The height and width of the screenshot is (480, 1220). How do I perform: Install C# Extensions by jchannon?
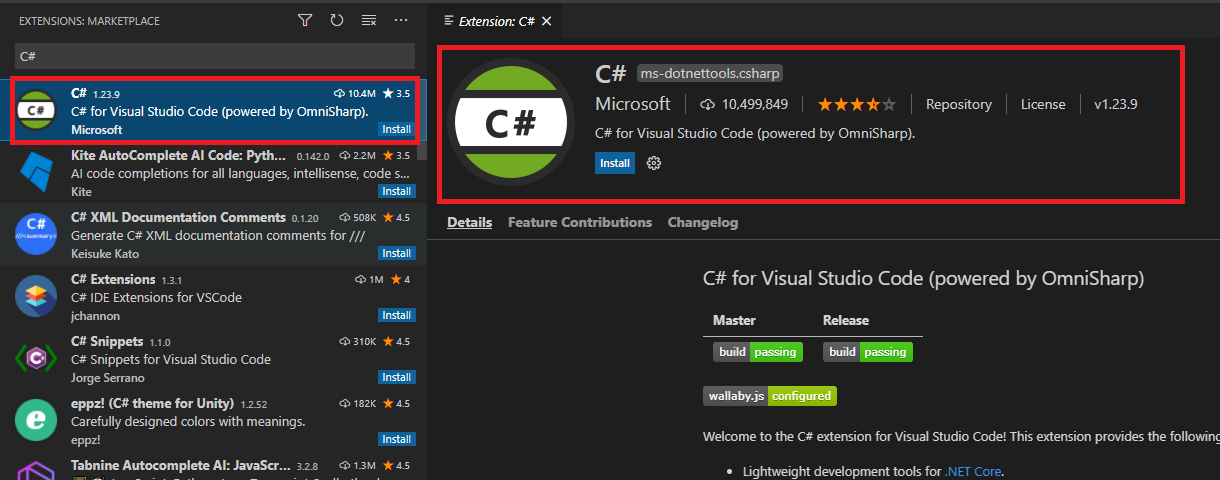click(396, 315)
